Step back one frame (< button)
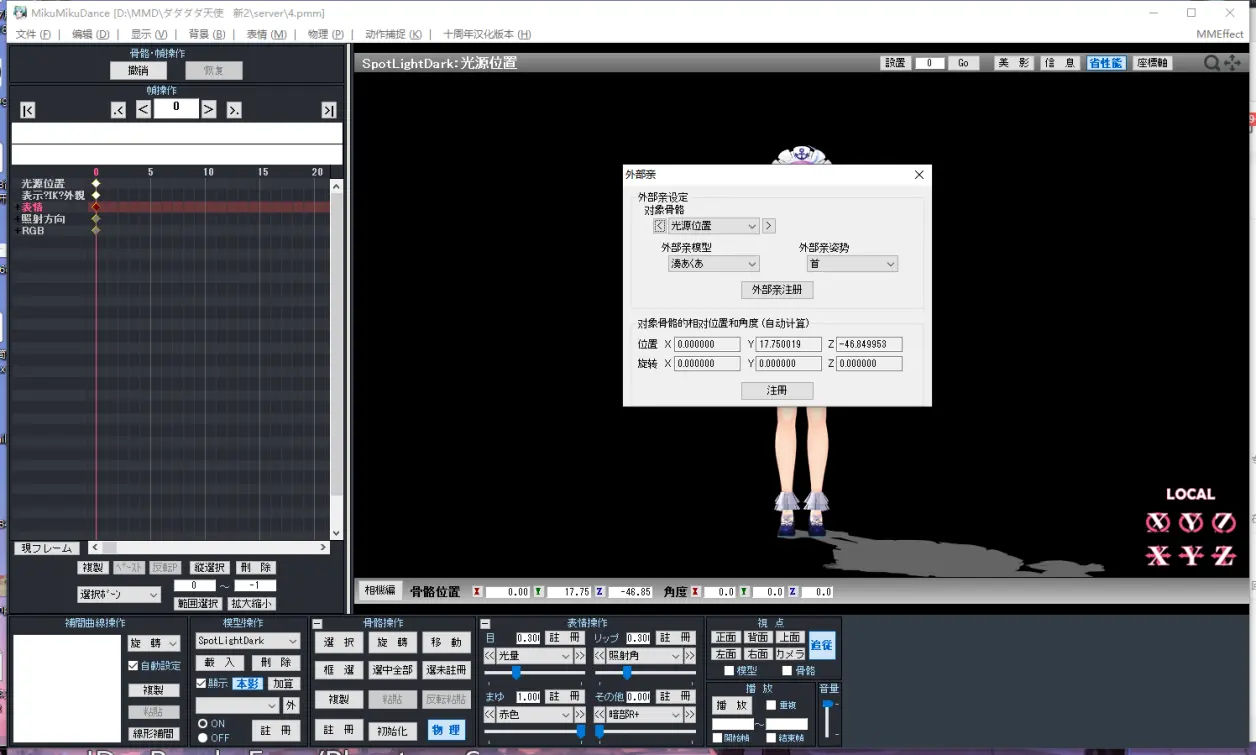Viewport: 1256px width, 755px height. [x=143, y=109]
